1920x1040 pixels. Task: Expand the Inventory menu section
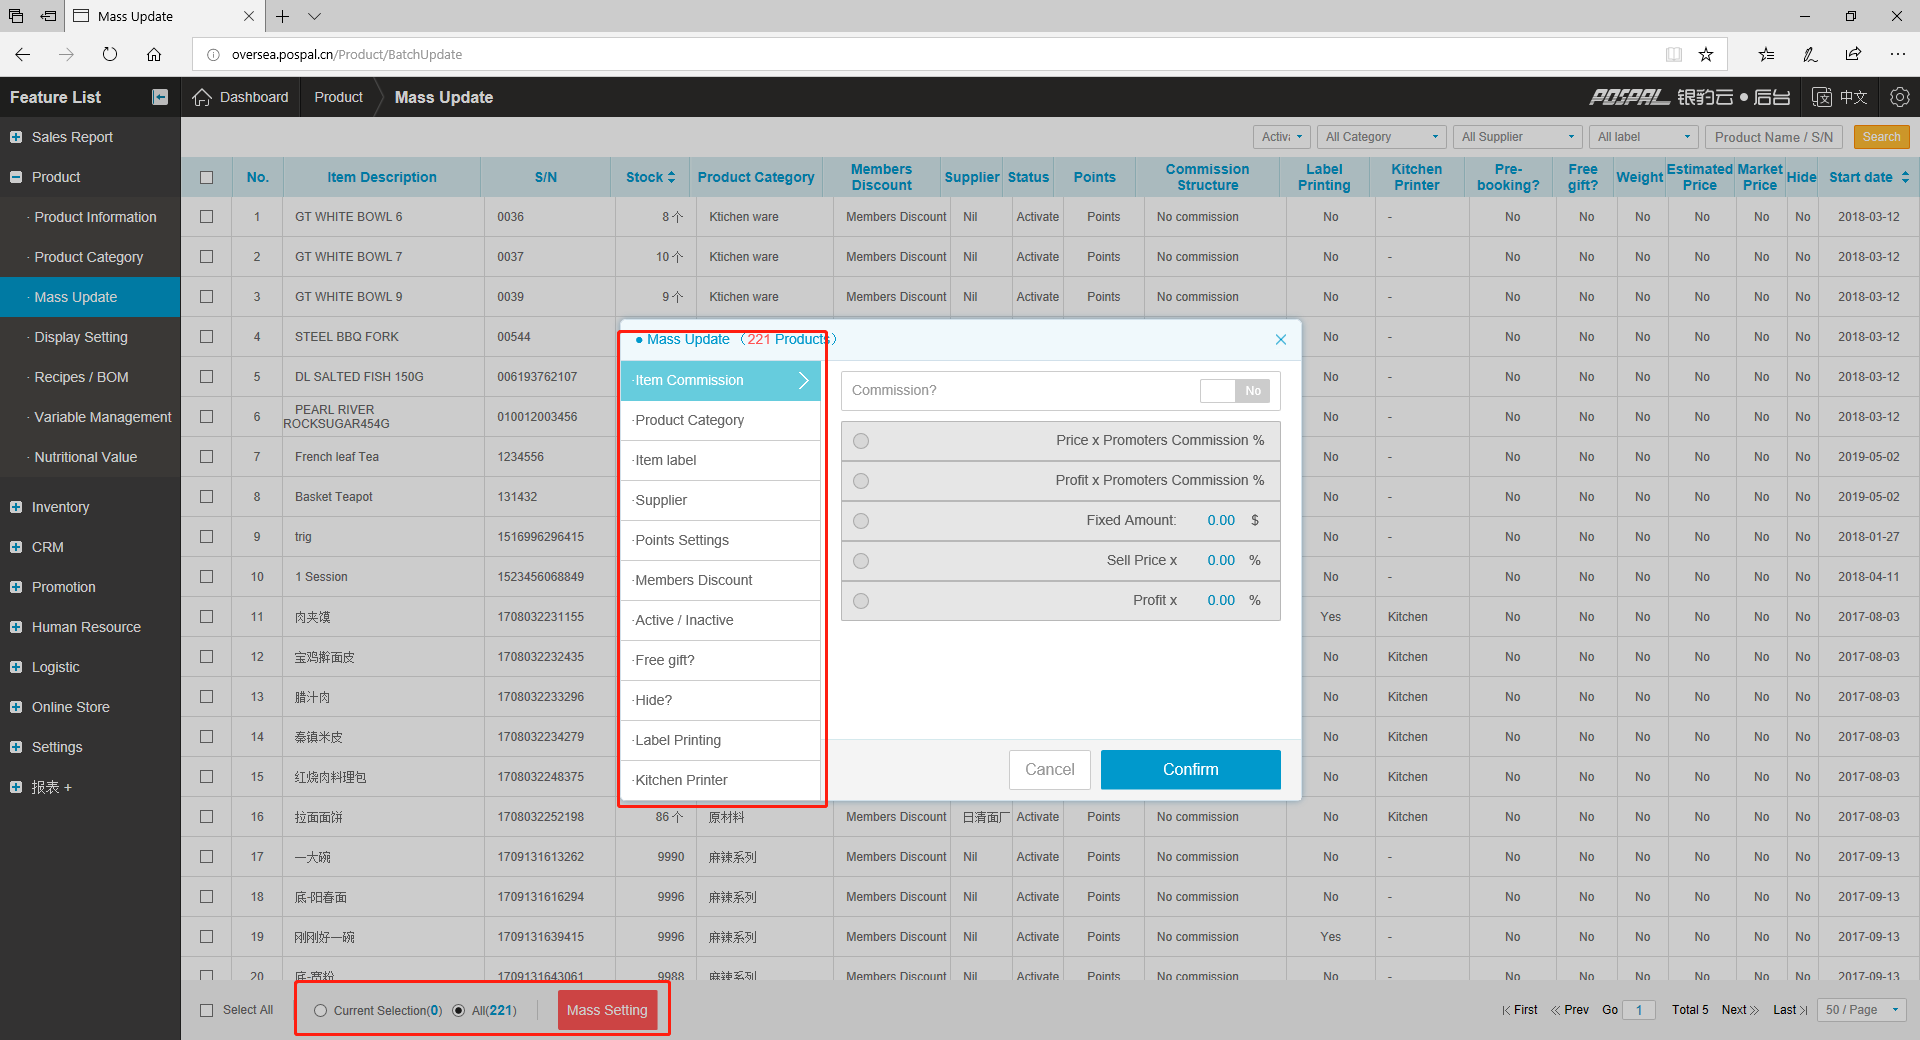coord(60,507)
